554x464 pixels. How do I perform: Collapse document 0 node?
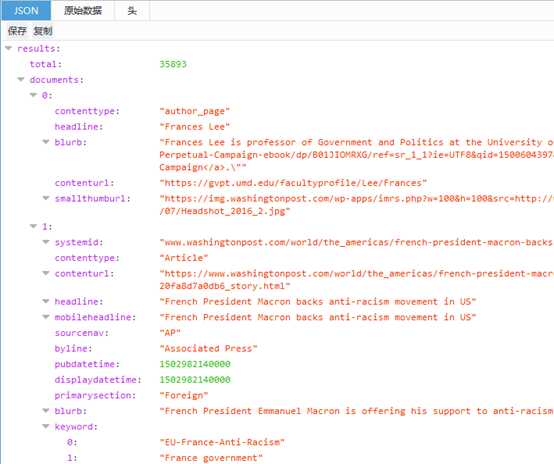34,95
